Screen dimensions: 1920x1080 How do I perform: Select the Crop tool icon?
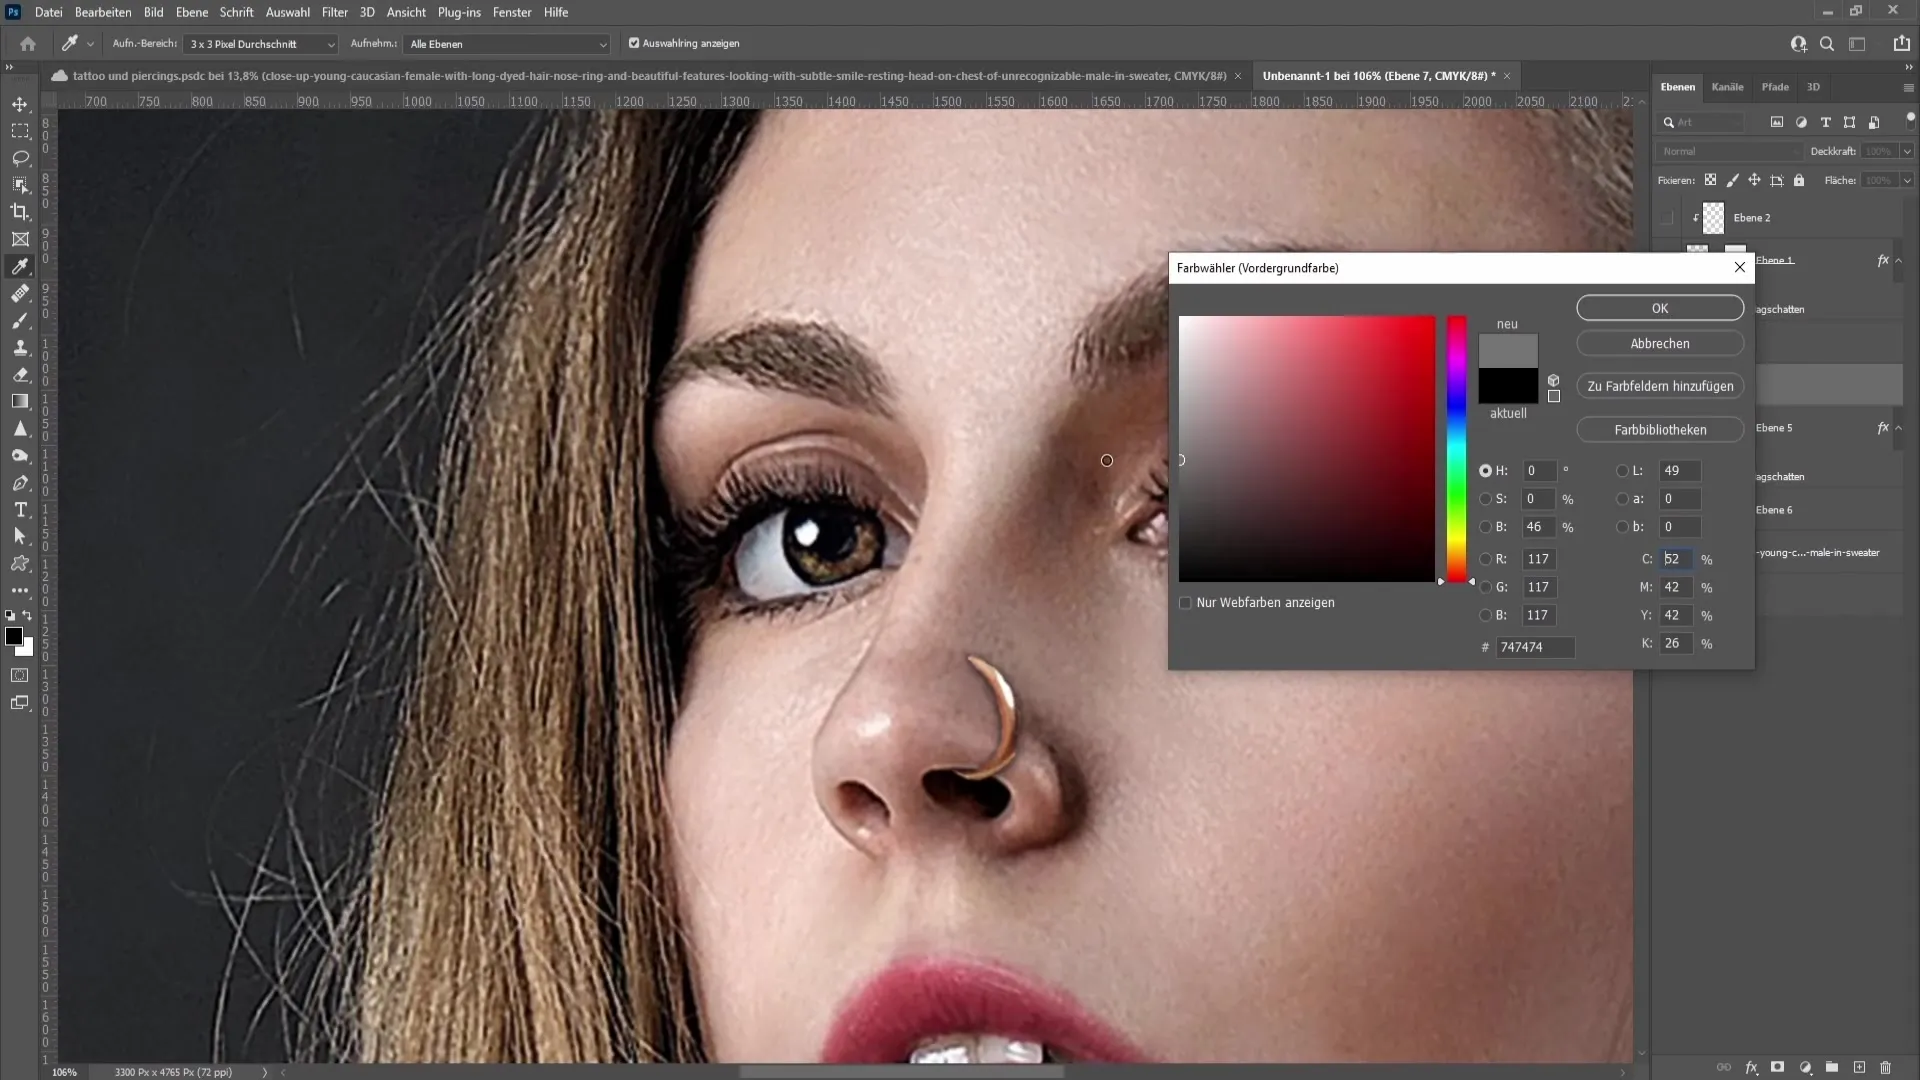[x=20, y=211]
